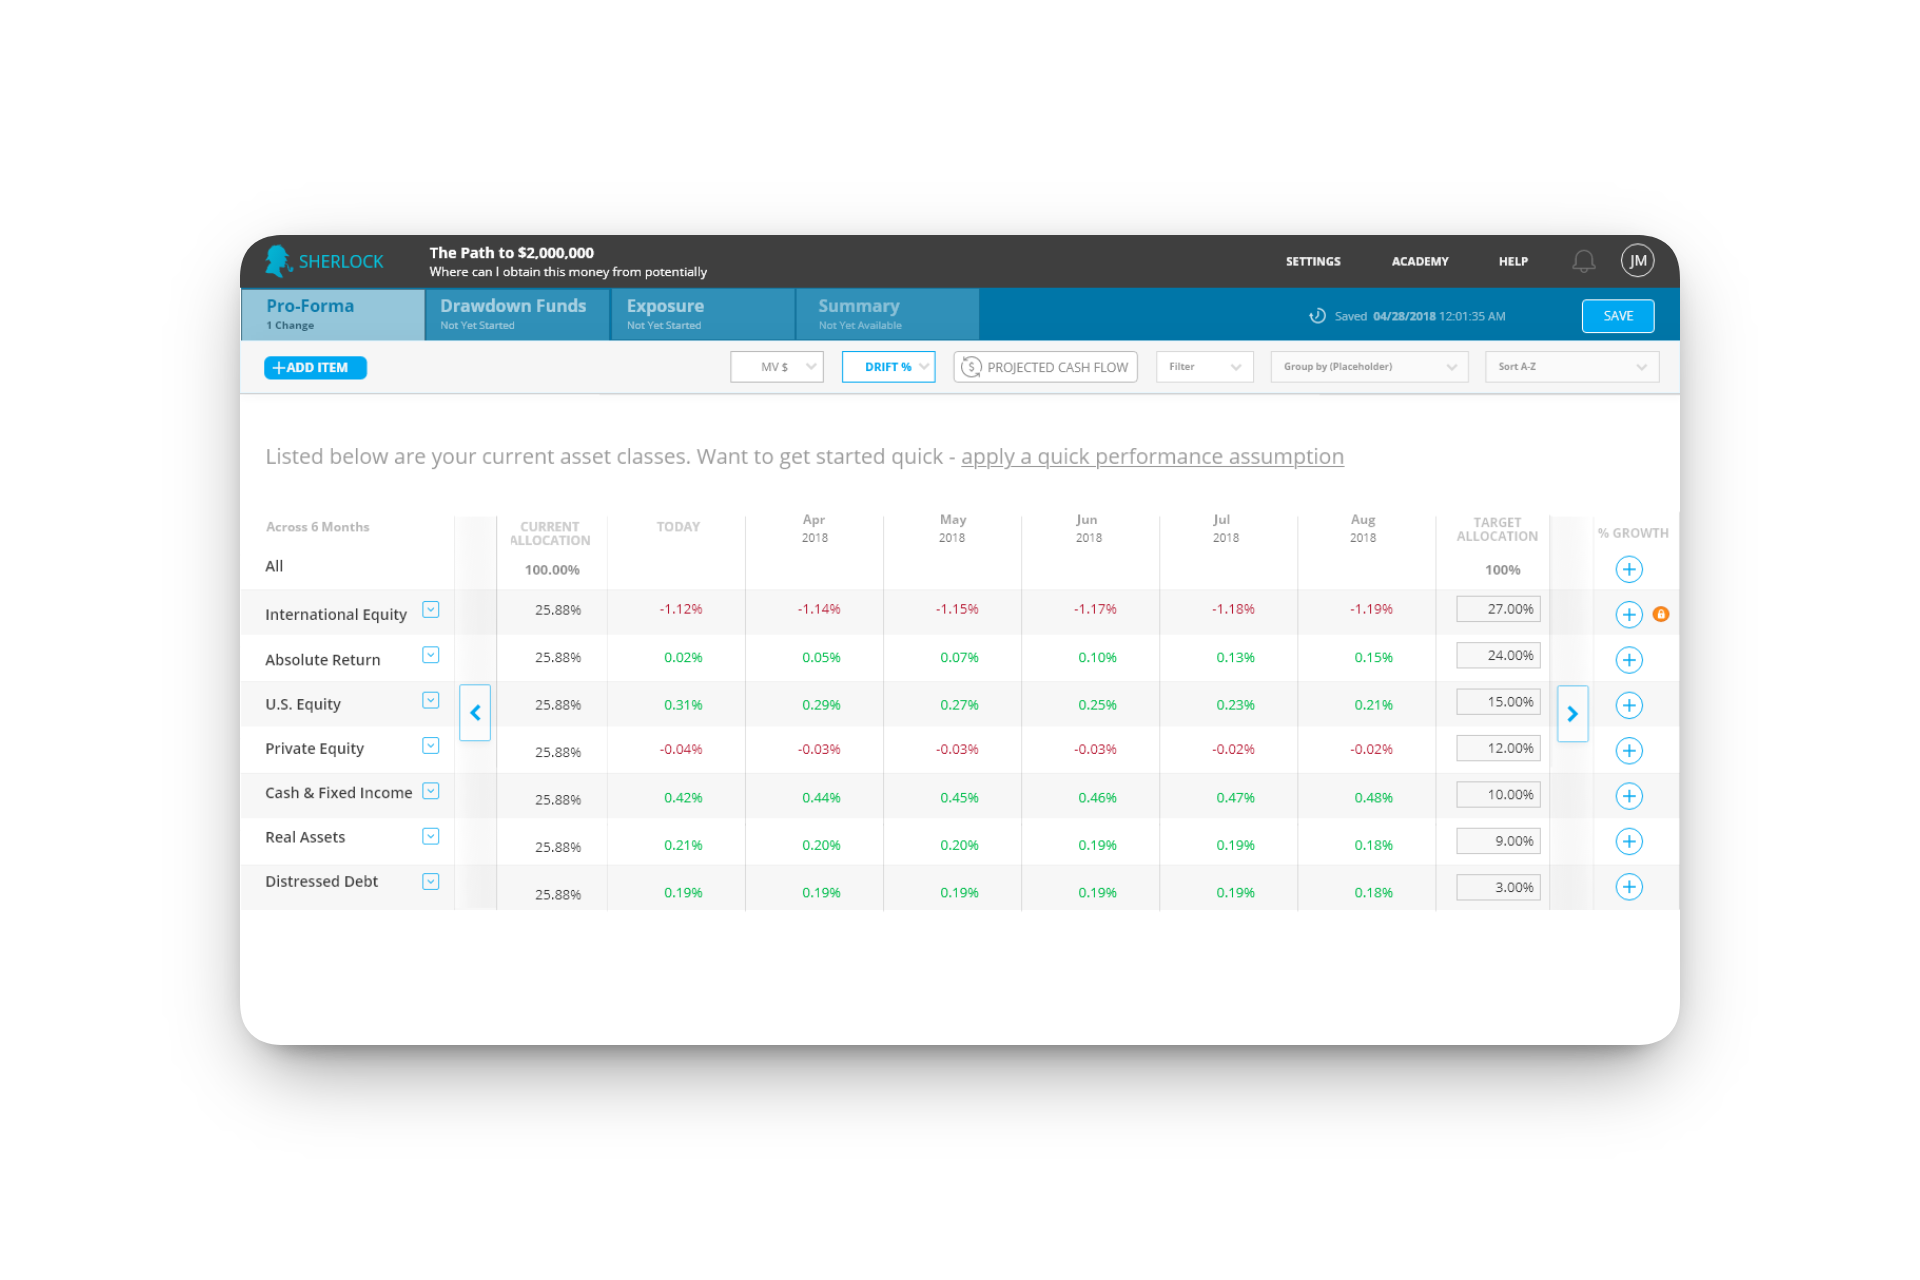This screenshot has width=1920, height=1280.
Task: Open the notifications bell
Action: click(x=1583, y=261)
